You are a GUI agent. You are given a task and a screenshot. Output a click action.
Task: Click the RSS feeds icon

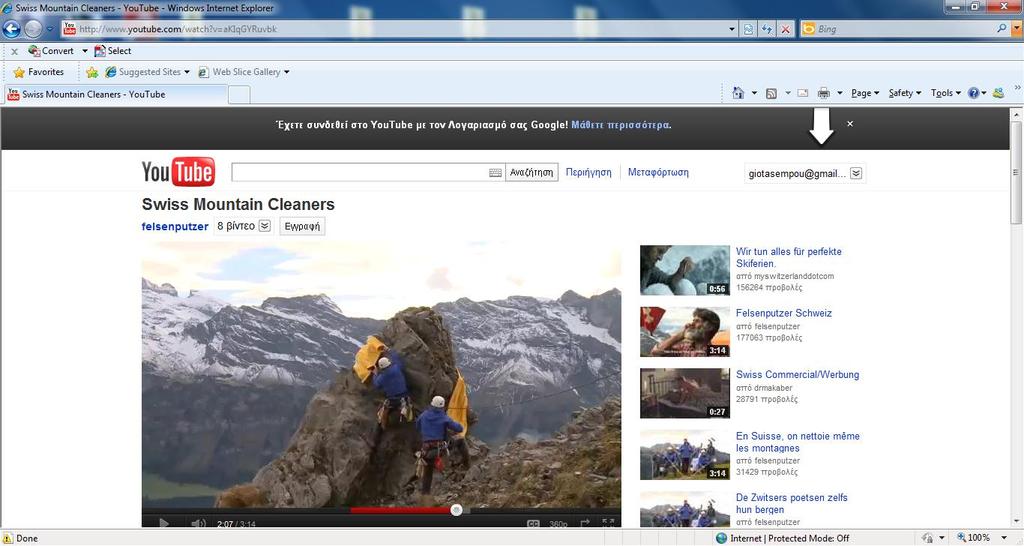[x=771, y=93]
